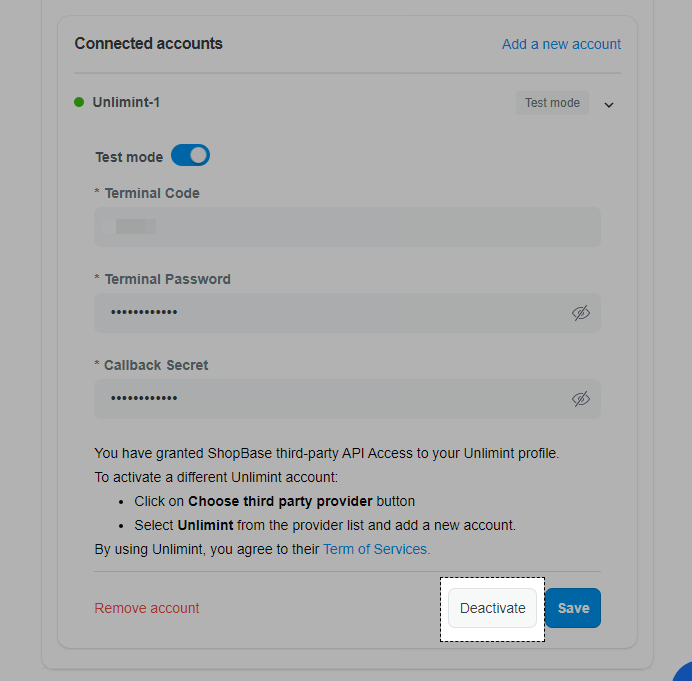Focus the Callback Secret field
The width and height of the screenshot is (692, 681).
(x=347, y=399)
